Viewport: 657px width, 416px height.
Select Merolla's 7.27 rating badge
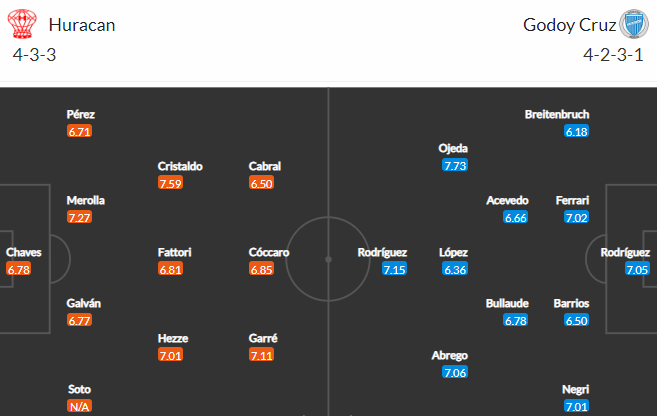(79, 217)
